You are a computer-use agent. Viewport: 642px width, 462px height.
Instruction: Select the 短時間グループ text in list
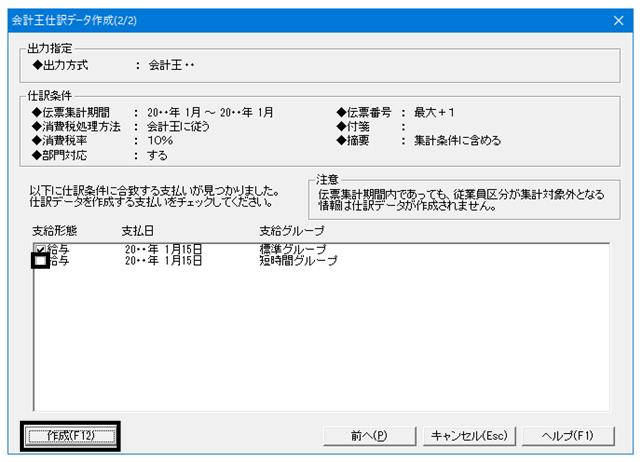coord(298,260)
